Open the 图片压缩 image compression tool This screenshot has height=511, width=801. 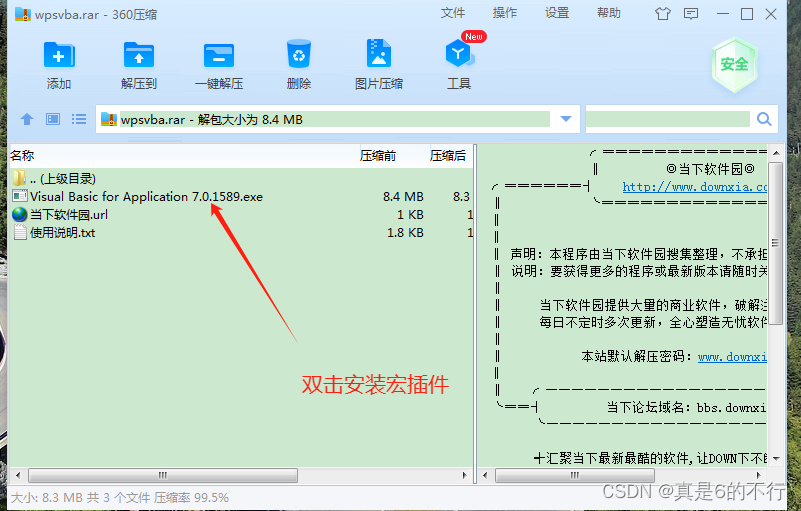click(379, 54)
